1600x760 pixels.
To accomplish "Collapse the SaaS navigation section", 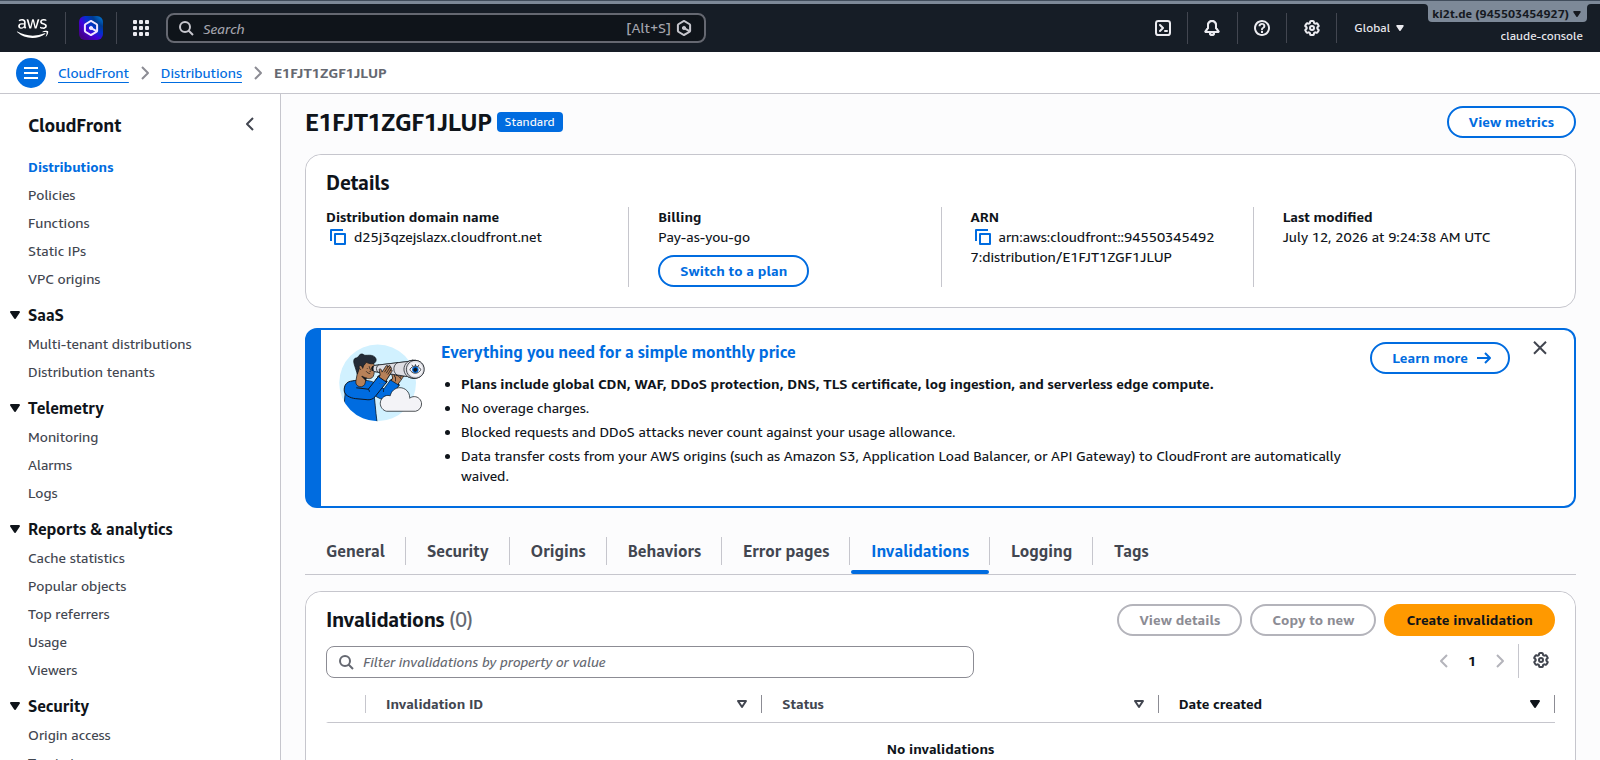I will click(15, 315).
